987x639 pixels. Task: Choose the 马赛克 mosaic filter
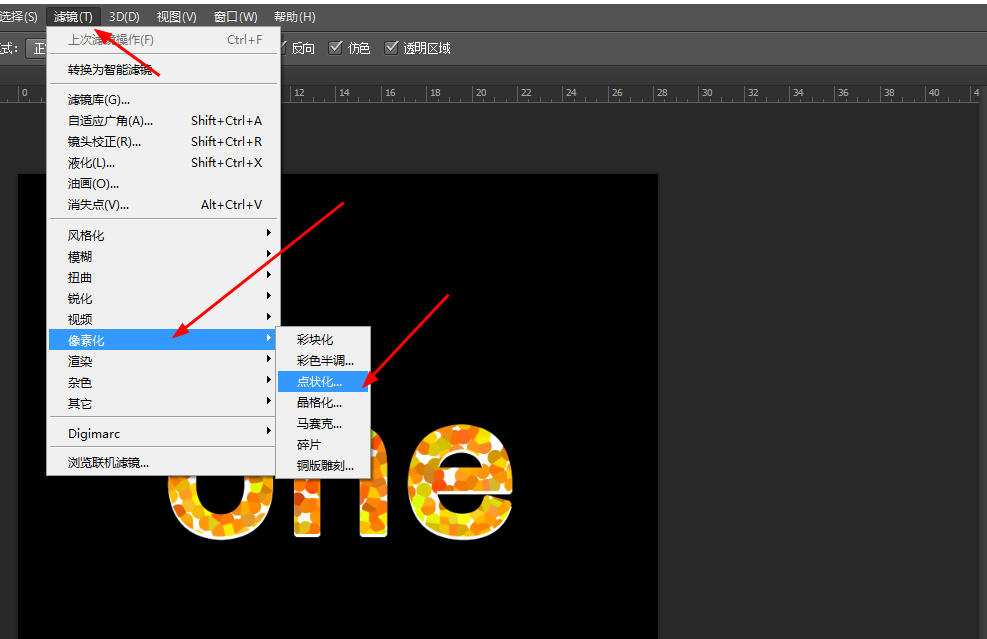point(321,423)
